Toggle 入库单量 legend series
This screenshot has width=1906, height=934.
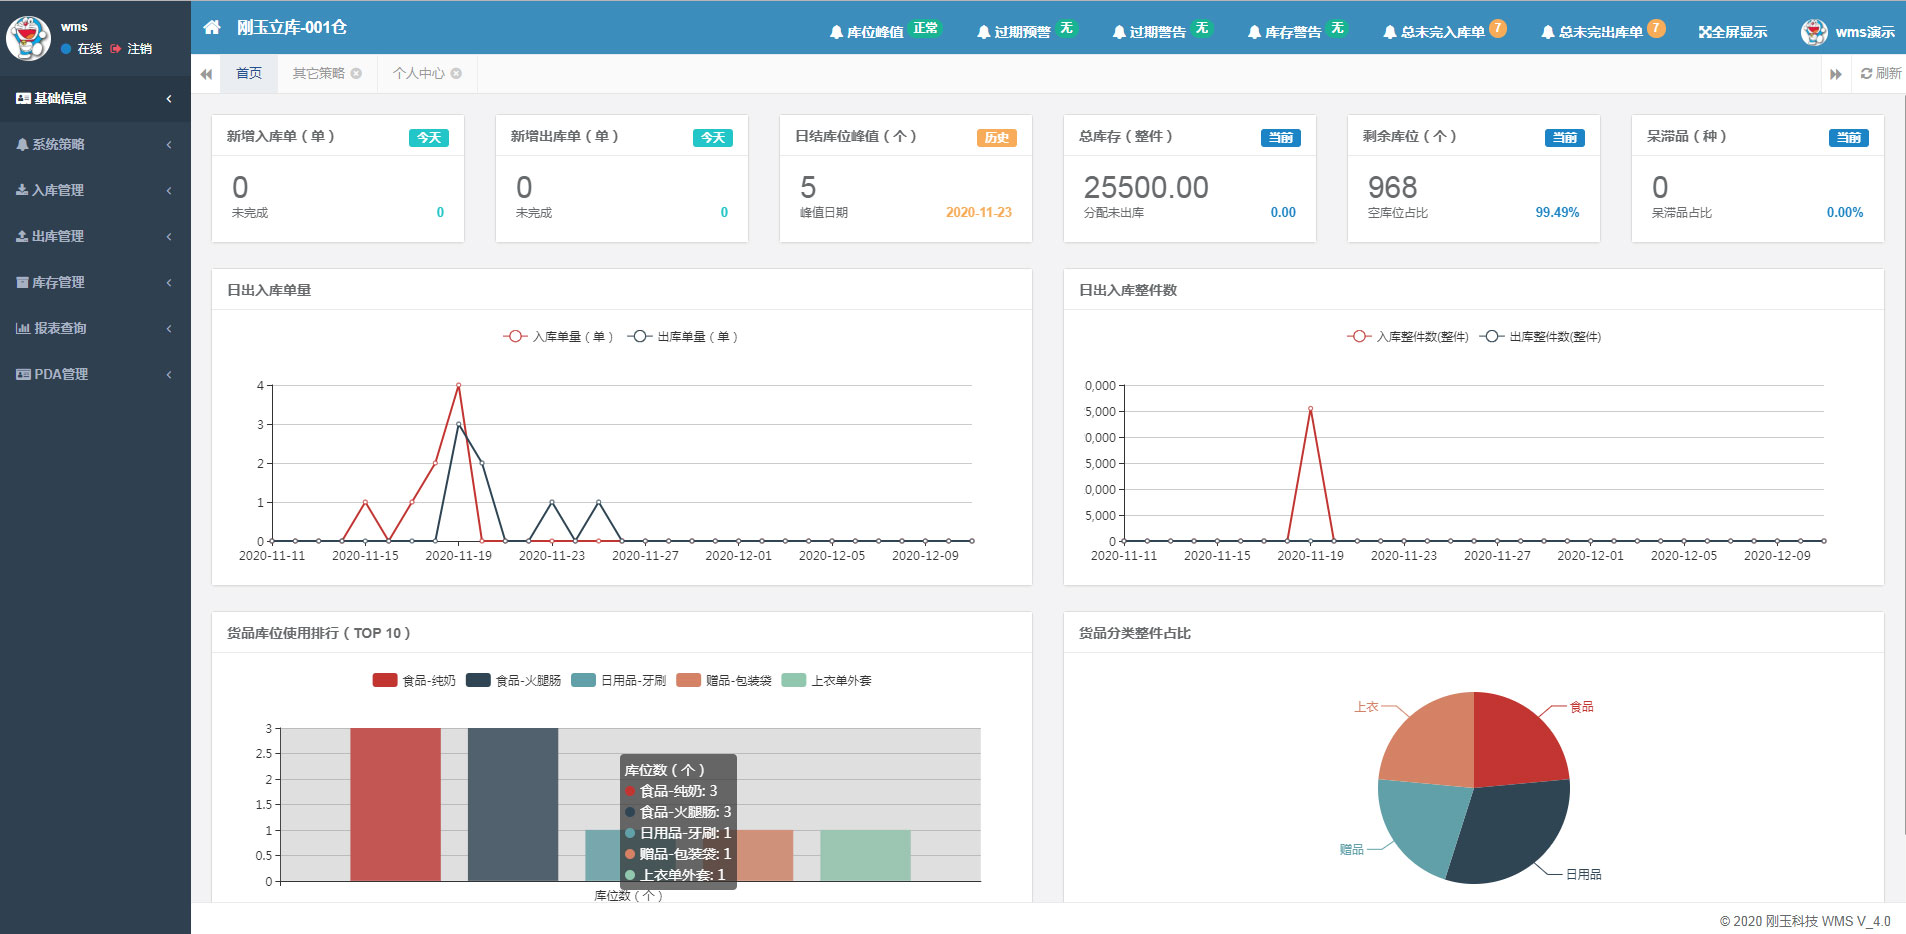pyautogui.click(x=558, y=336)
